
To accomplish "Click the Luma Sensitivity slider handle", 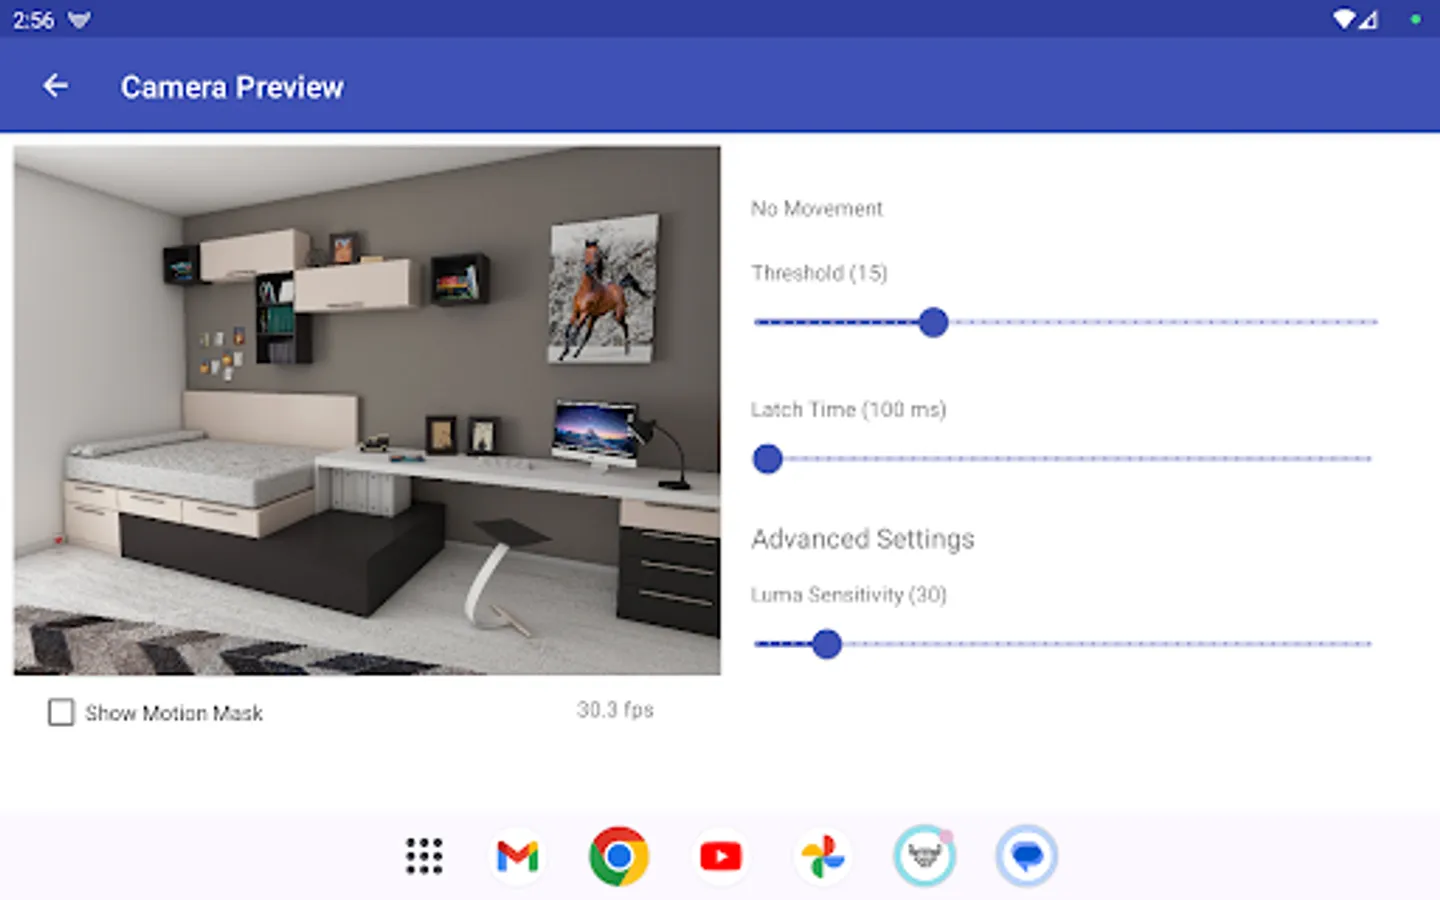I will [x=827, y=645].
